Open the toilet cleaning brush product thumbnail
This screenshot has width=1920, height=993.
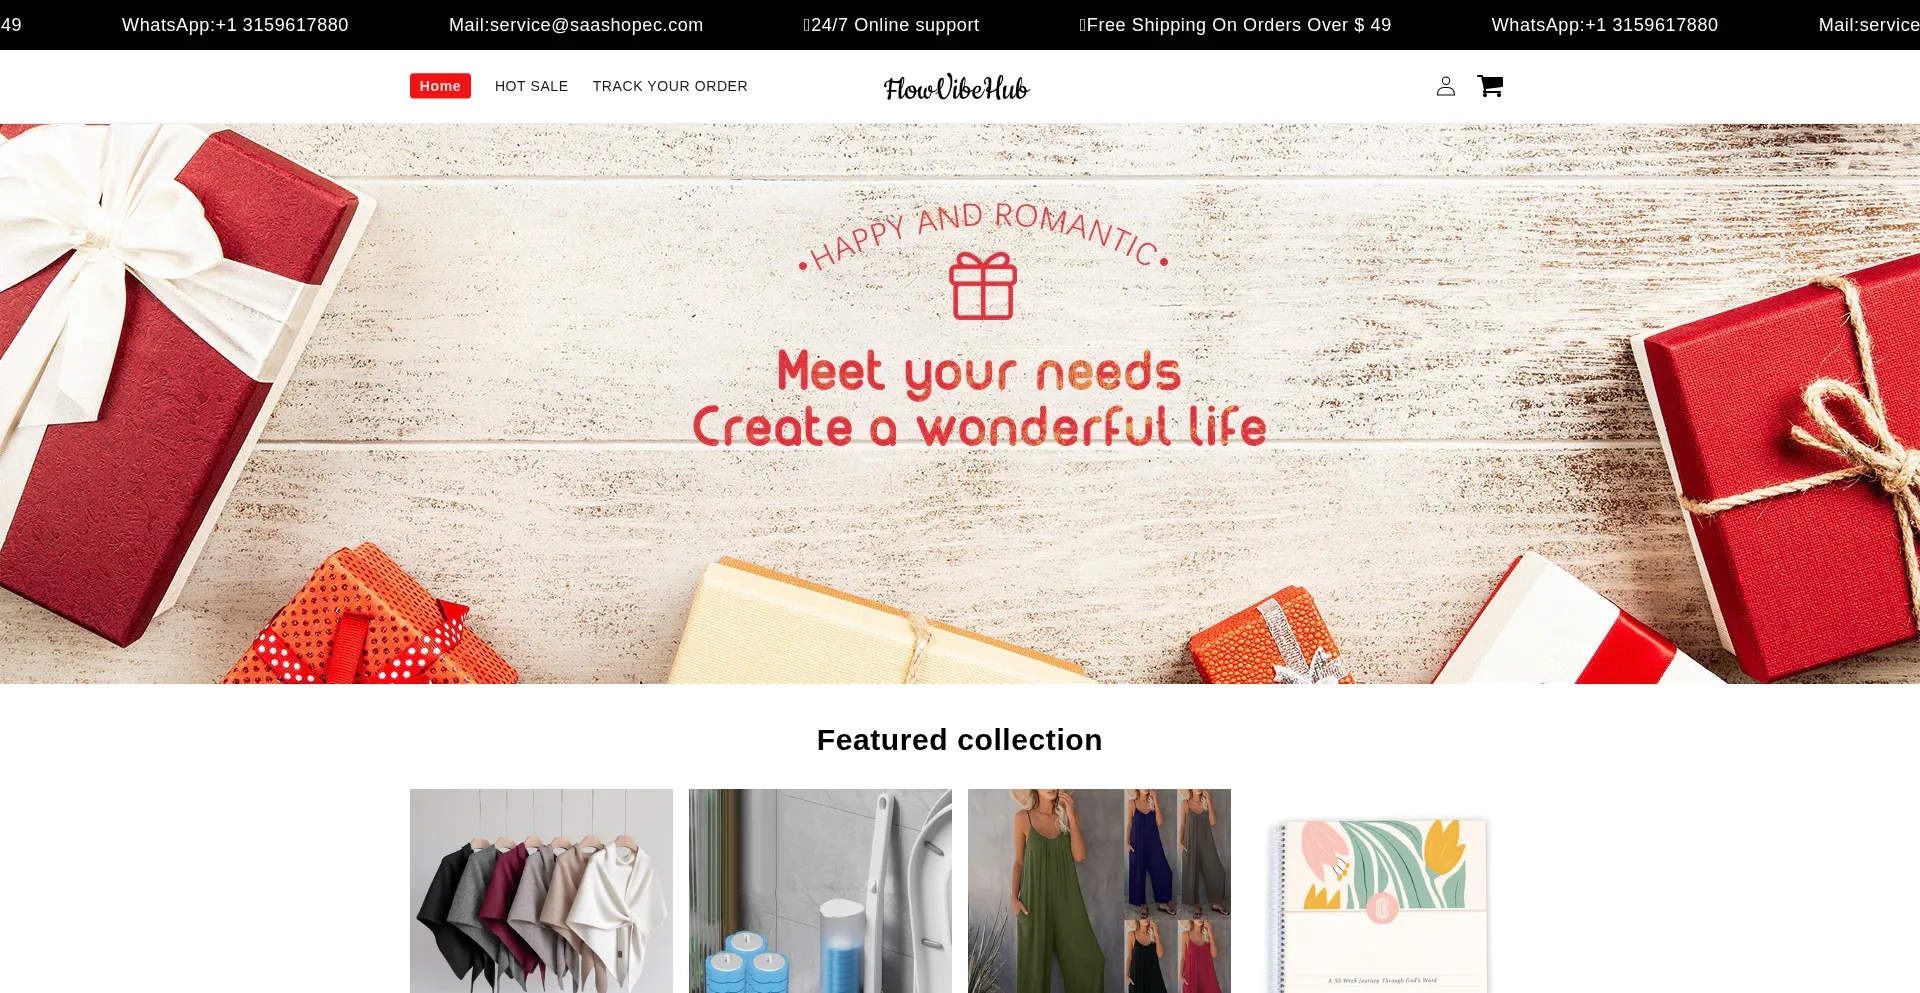pyautogui.click(x=820, y=891)
